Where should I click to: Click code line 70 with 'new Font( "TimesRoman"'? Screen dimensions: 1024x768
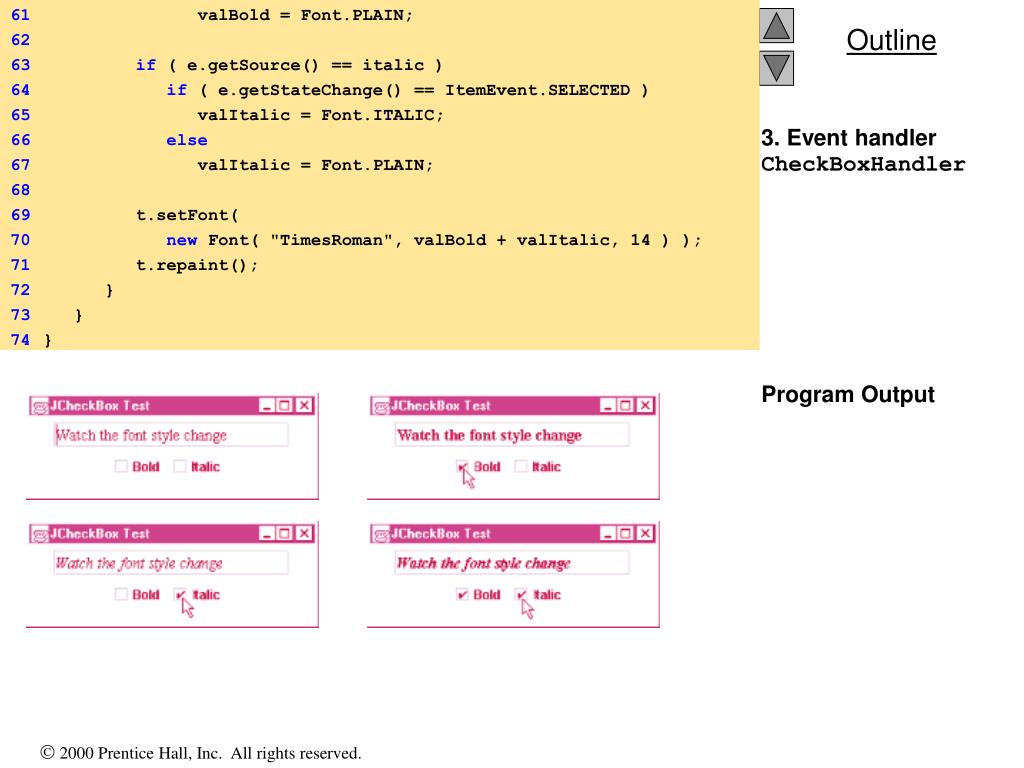[434, 240]
